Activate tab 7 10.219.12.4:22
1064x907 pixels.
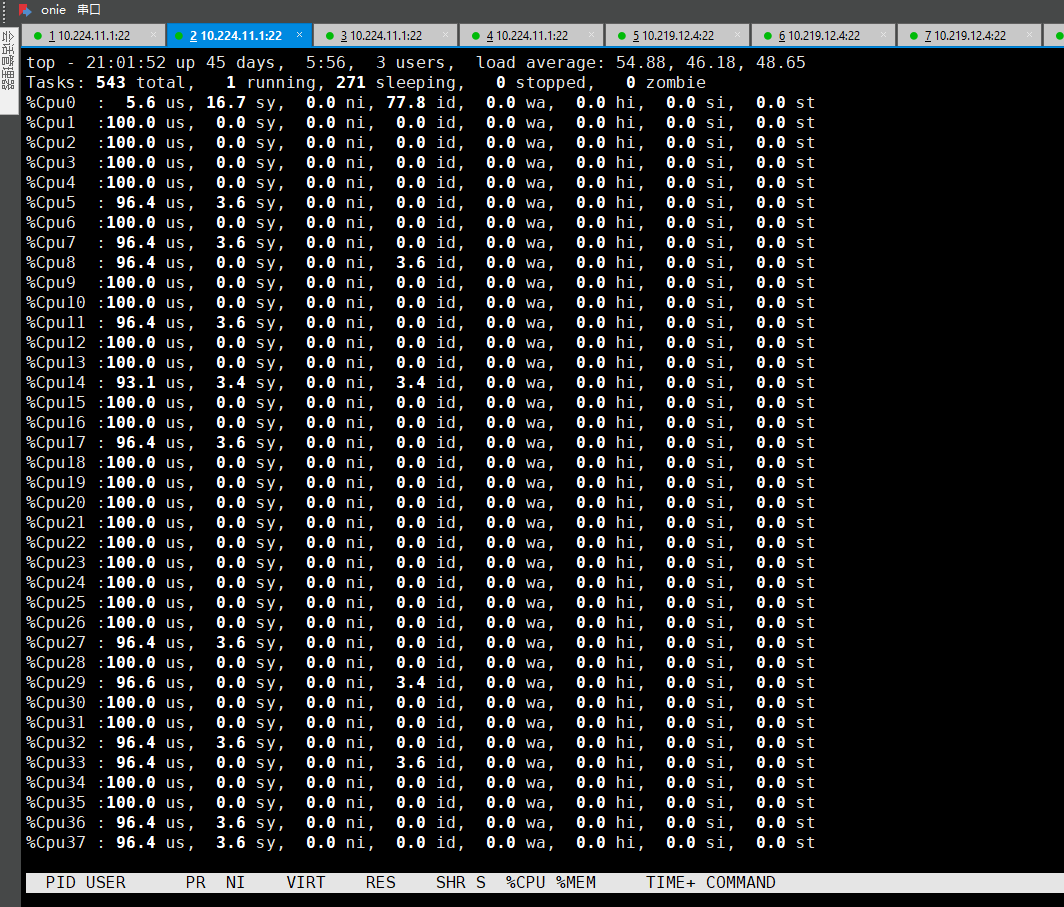965,36
